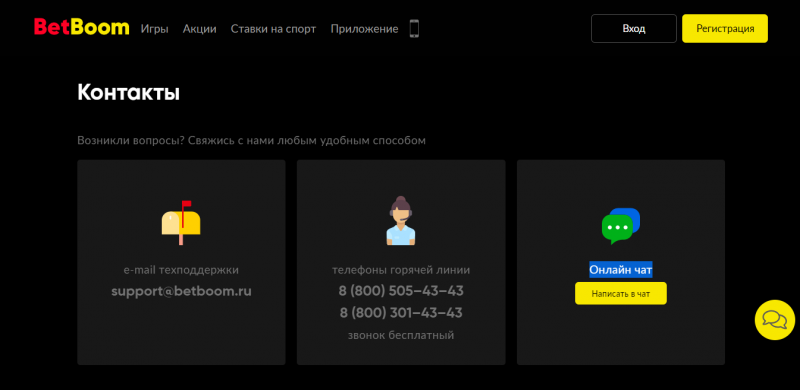Click the Вход login button
The height and width of the screenshot is (390, 800).
634,29
